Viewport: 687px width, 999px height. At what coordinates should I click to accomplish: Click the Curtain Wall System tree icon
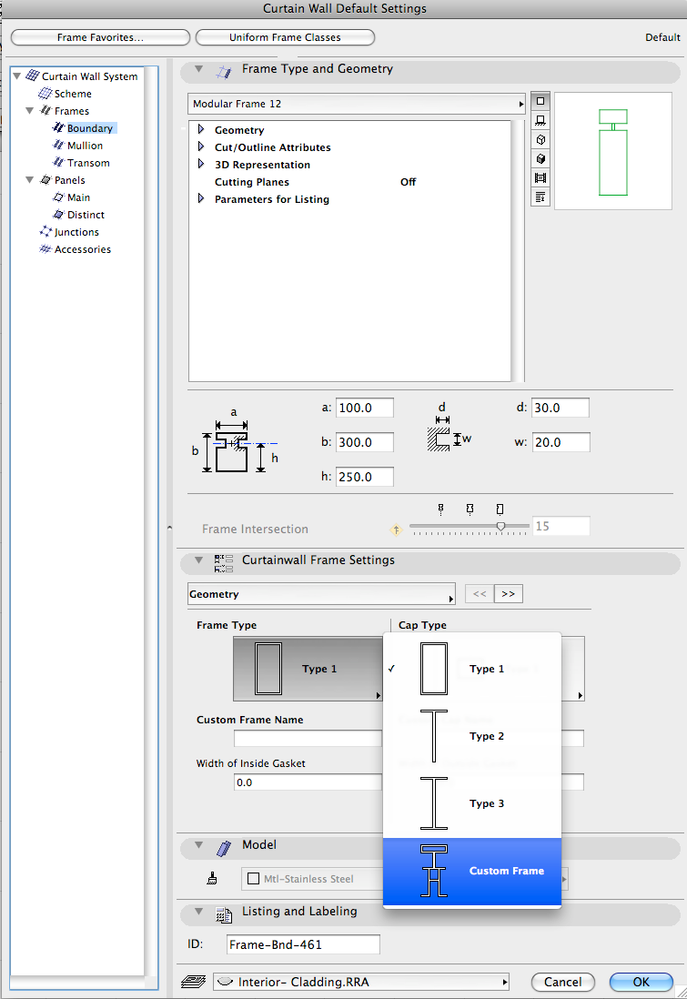click(x=33, y=76)
